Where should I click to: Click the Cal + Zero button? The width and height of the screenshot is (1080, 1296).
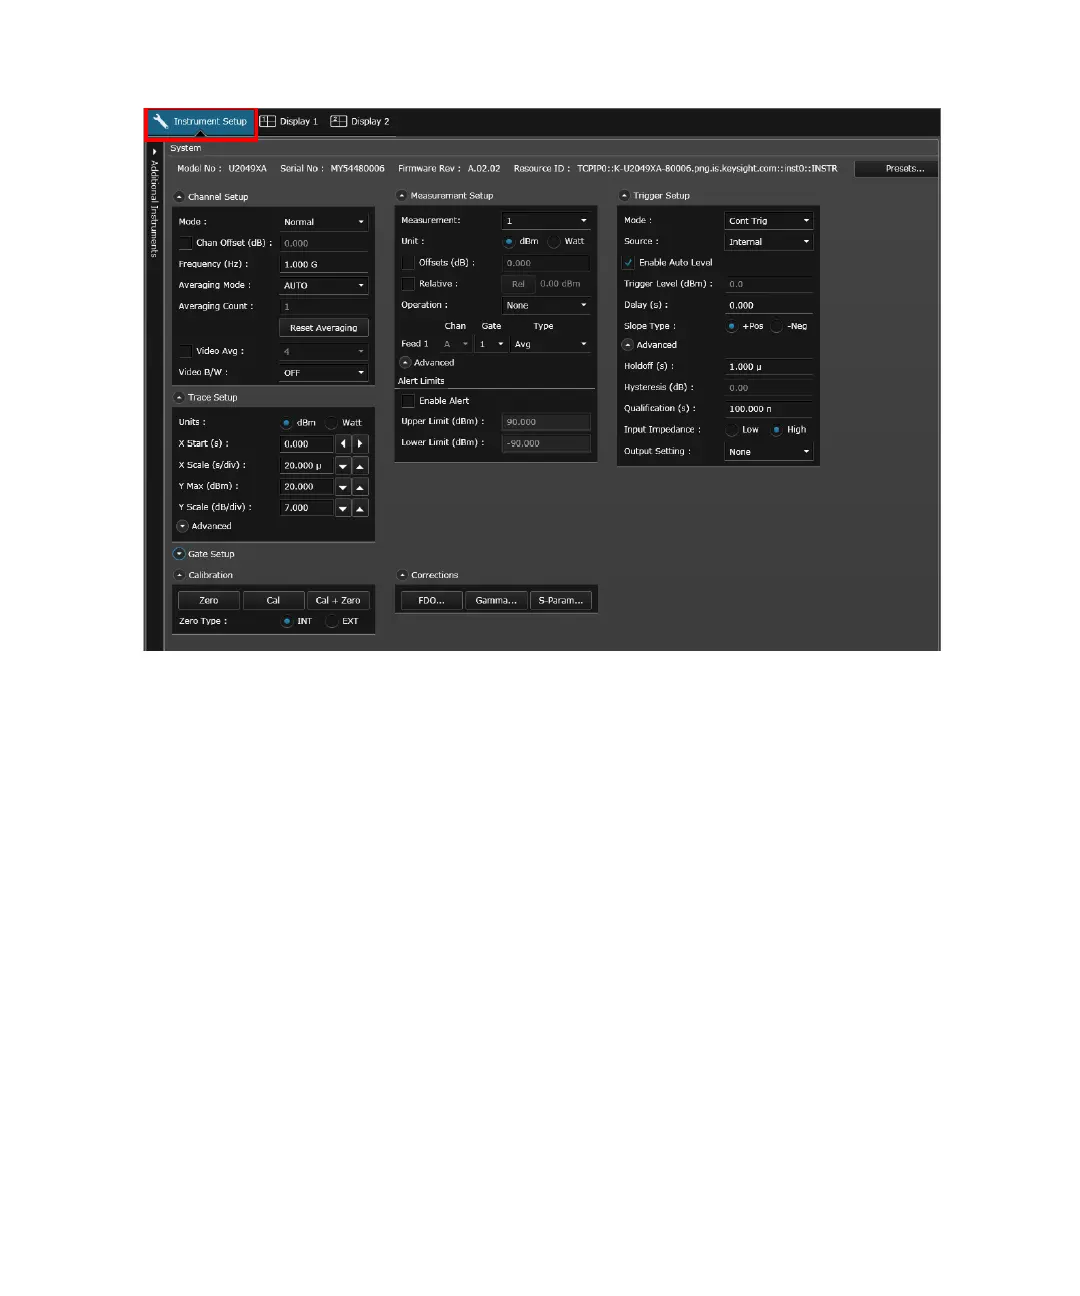(x=338, y=600)
